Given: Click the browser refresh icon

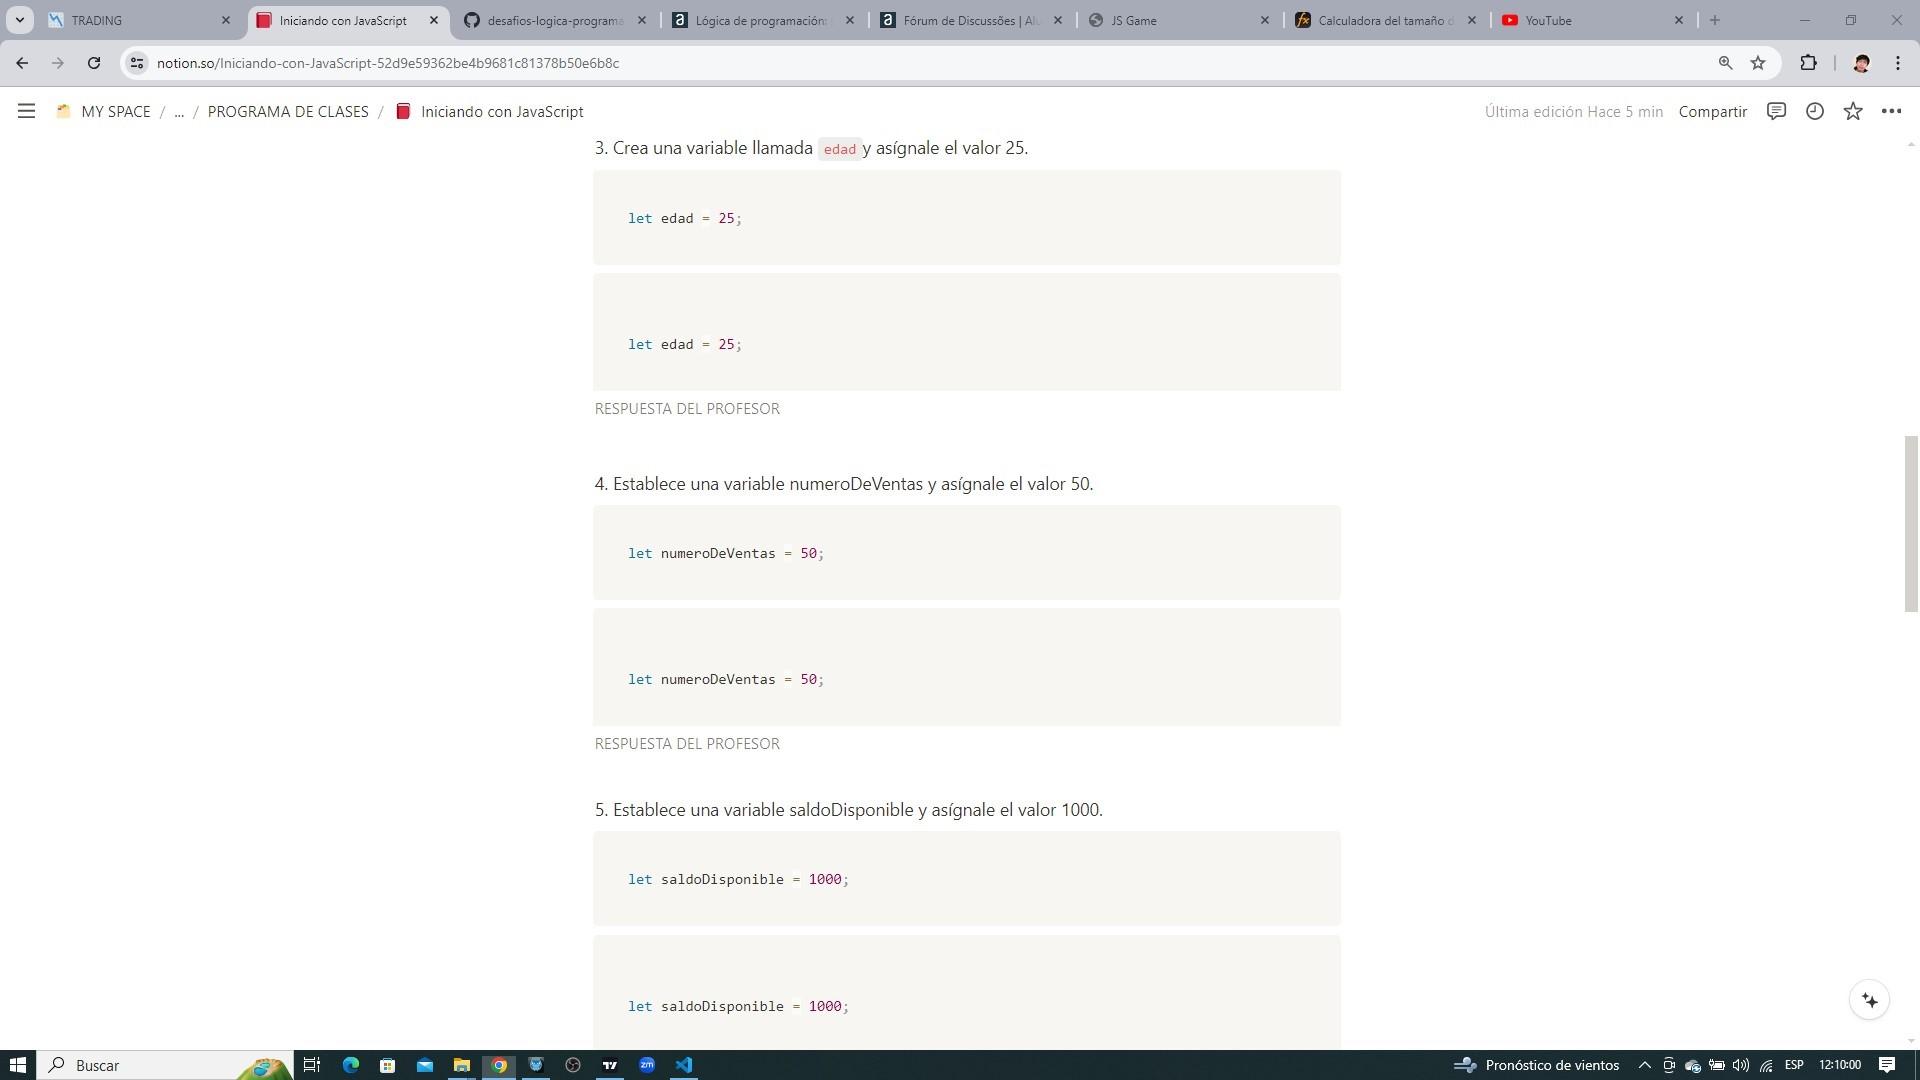Looking at the screenshot, I should pos(95,63).
